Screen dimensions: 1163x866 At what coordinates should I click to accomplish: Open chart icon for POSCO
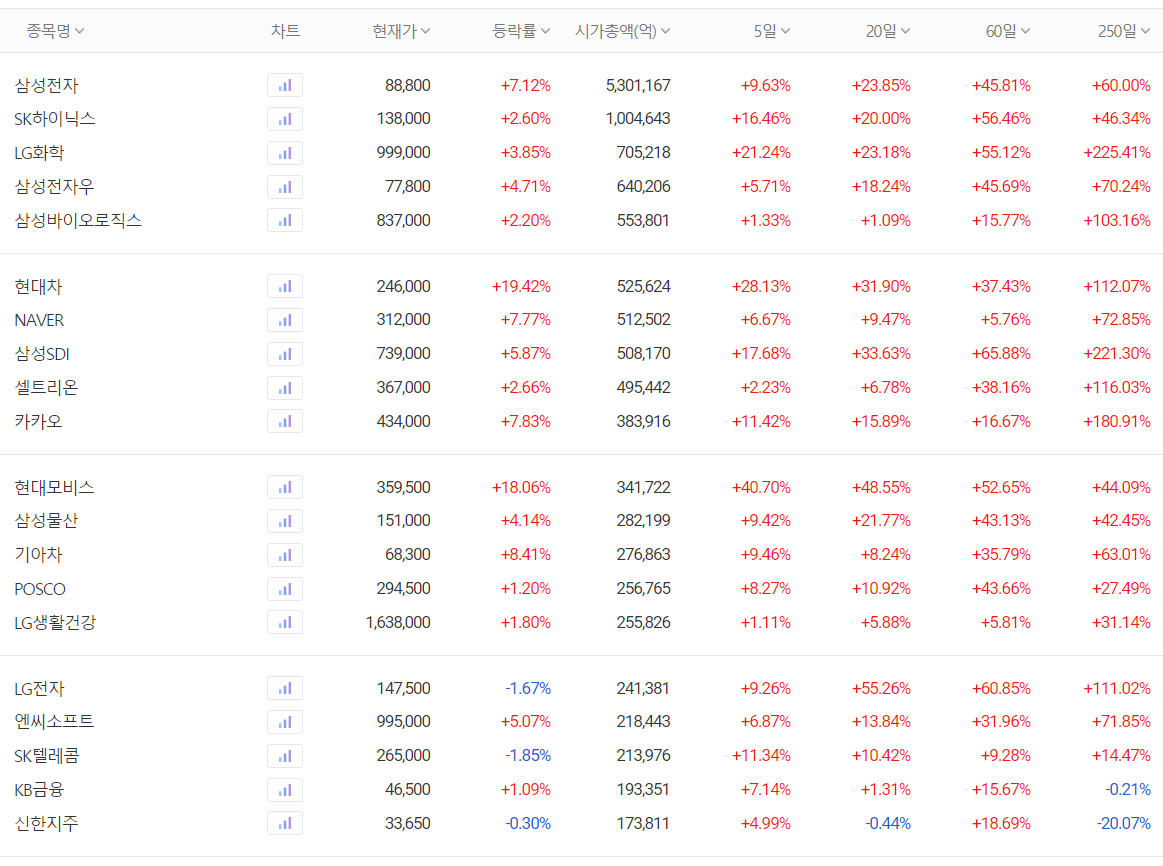pyautogui.click(x=285, y=589)
